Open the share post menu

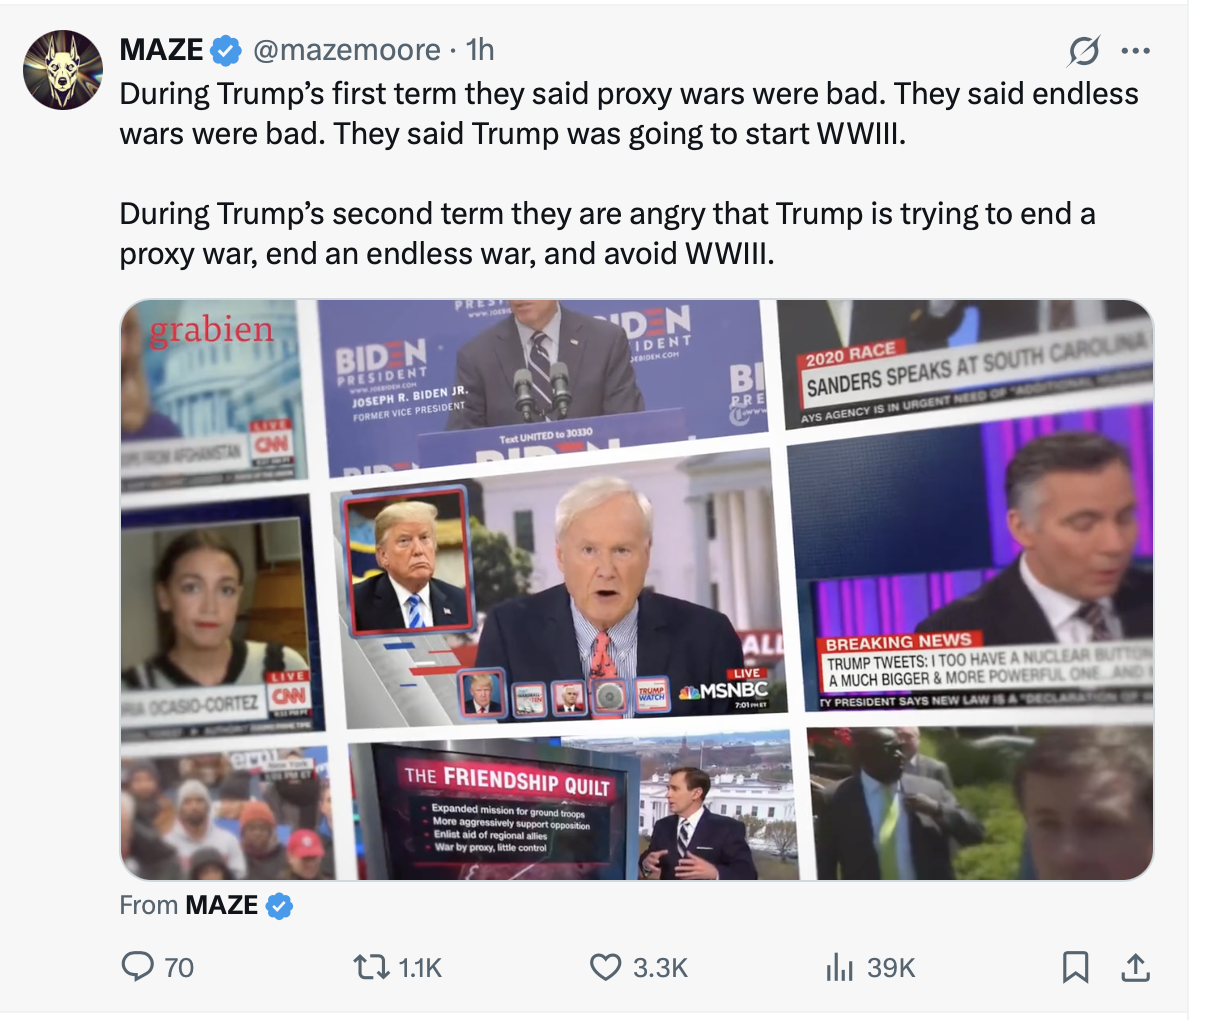coord(1134,967)
